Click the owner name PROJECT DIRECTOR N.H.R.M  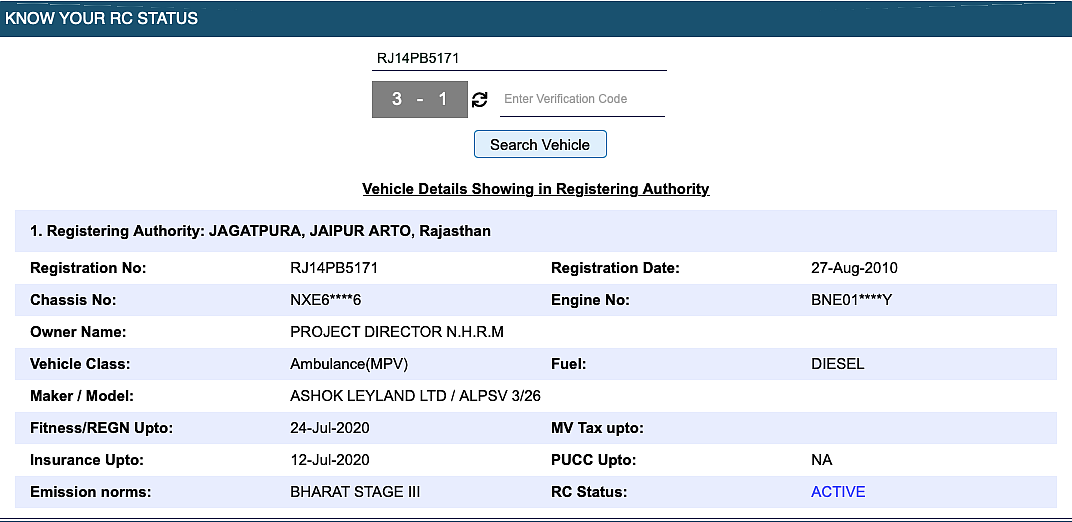[397, 332]
